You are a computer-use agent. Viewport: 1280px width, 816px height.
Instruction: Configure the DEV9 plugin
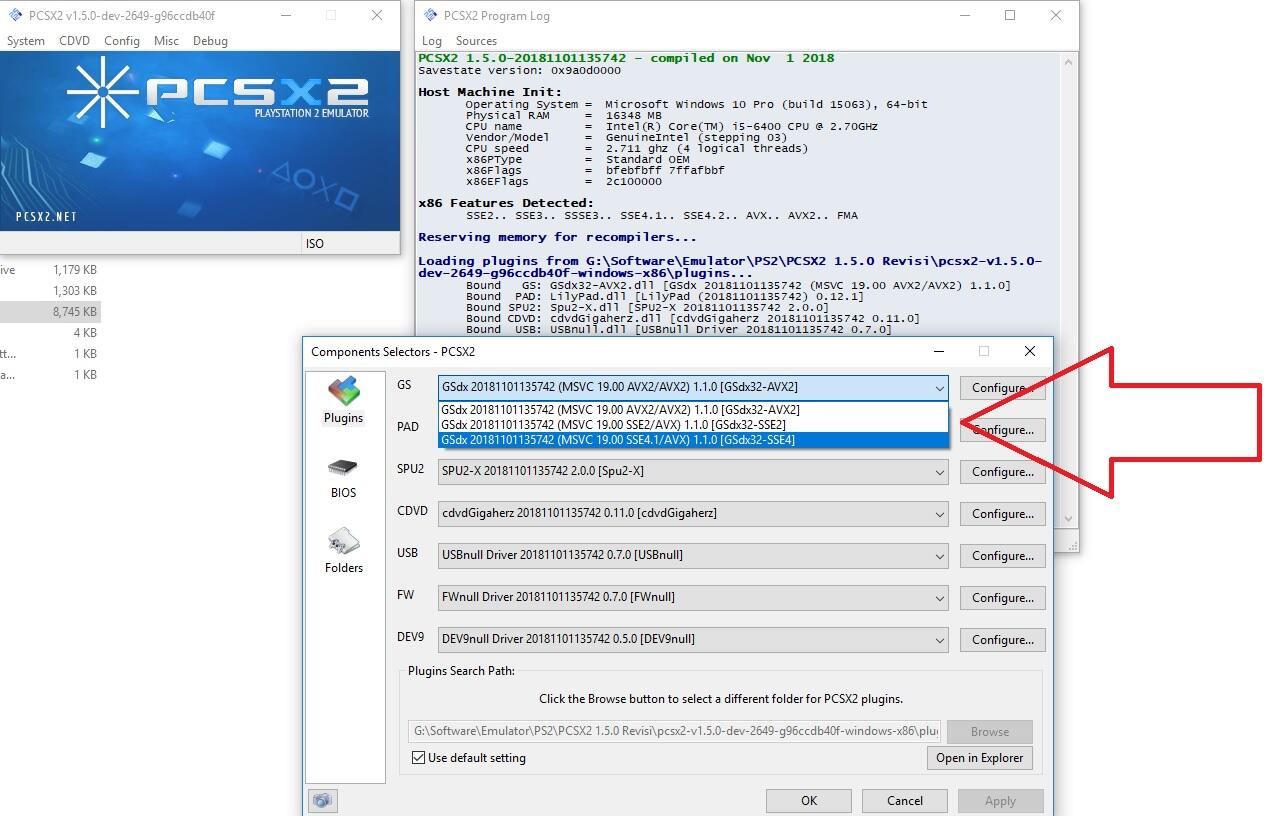(1003, 640)
